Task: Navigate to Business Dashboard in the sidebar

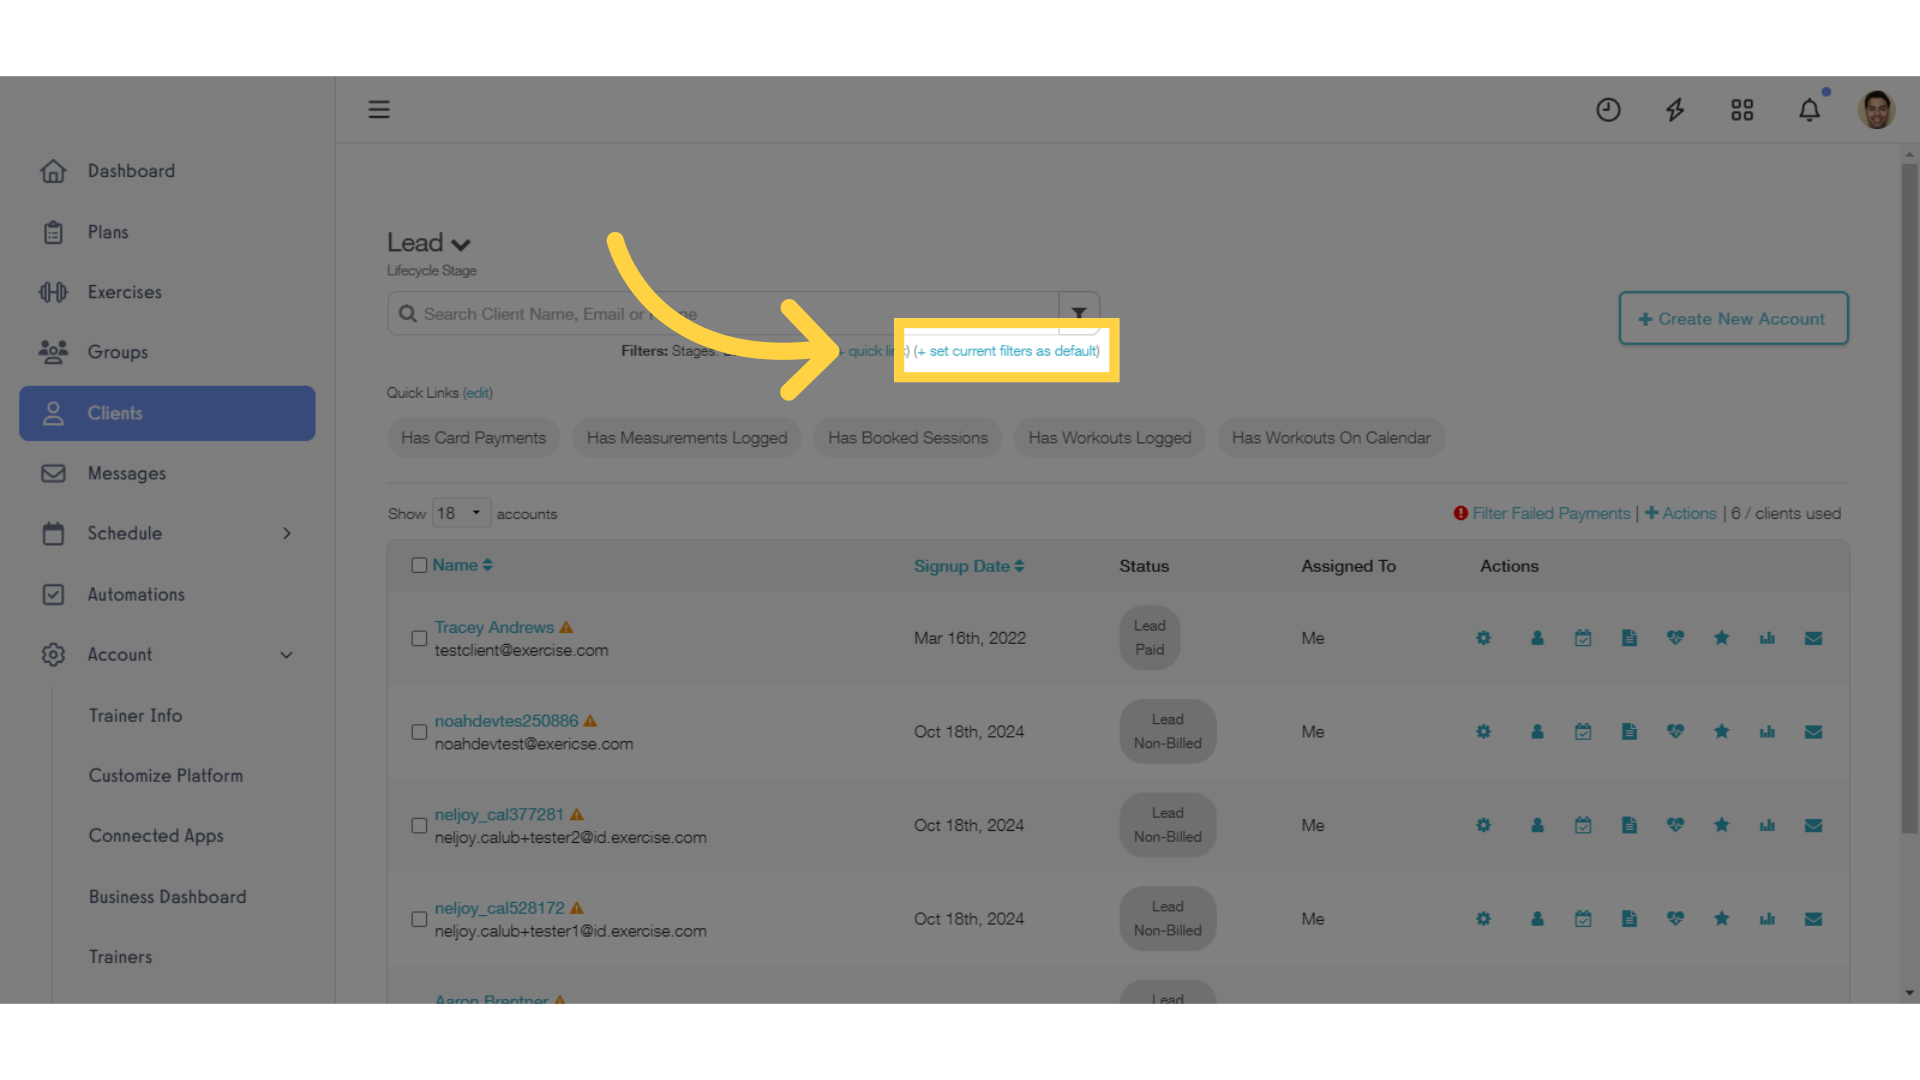Action: pos(167,896)
